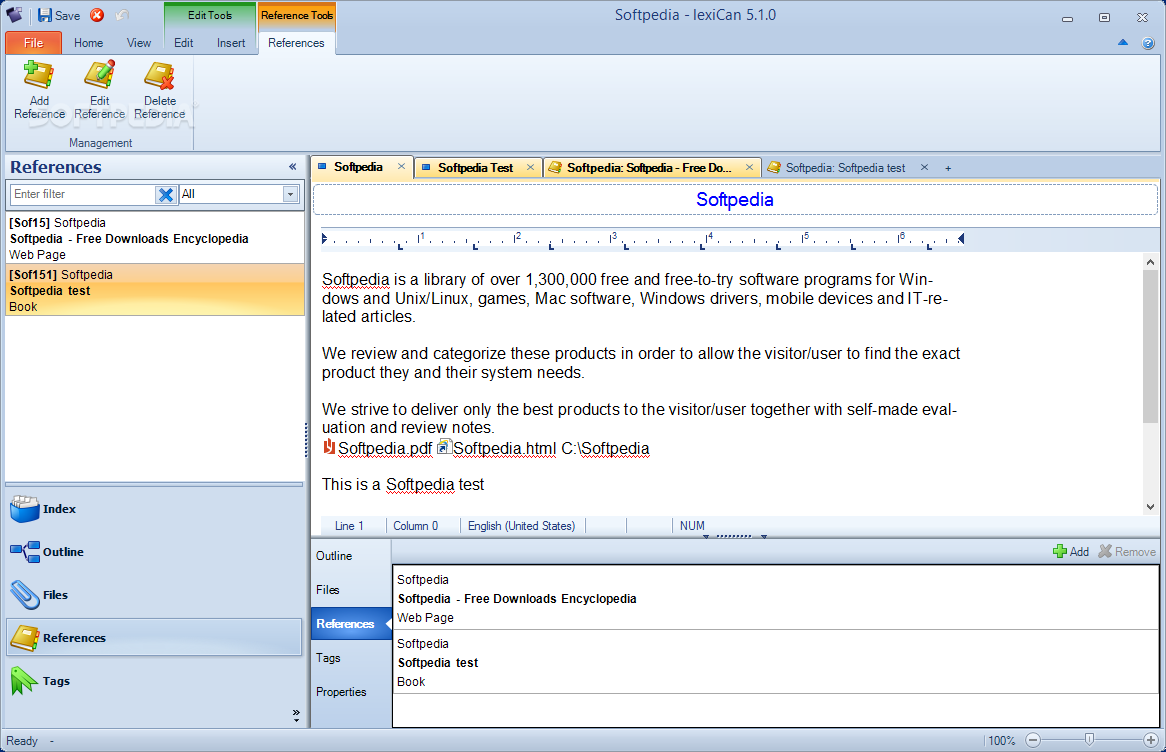
Task: Click the Softpedia.pdf attachment icon
Action: 329,447
